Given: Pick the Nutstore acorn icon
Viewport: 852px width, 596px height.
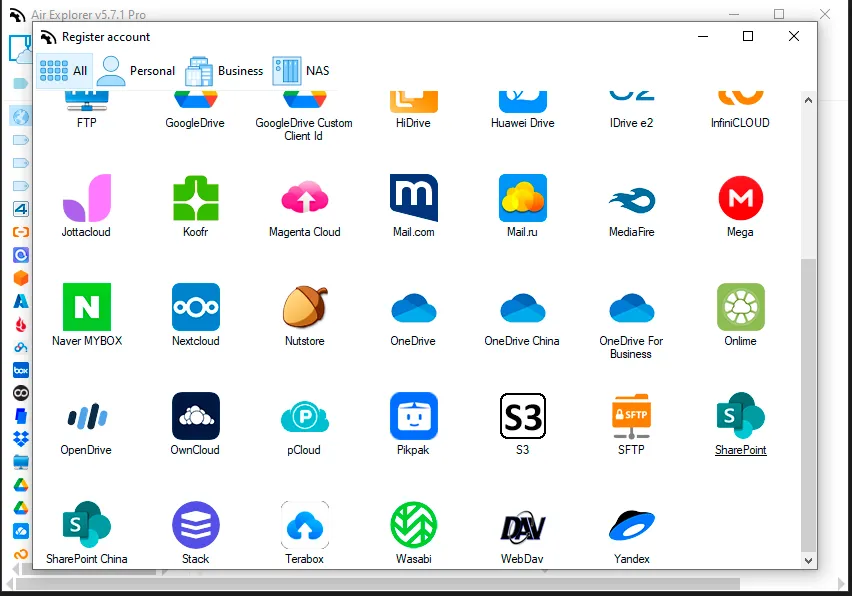Looking at the screenshot, I should (x=305, y=307).
